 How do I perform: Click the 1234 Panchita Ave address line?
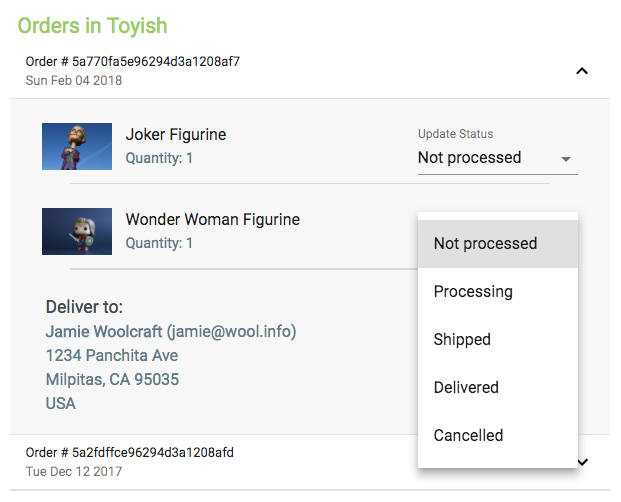pos(112,355)
